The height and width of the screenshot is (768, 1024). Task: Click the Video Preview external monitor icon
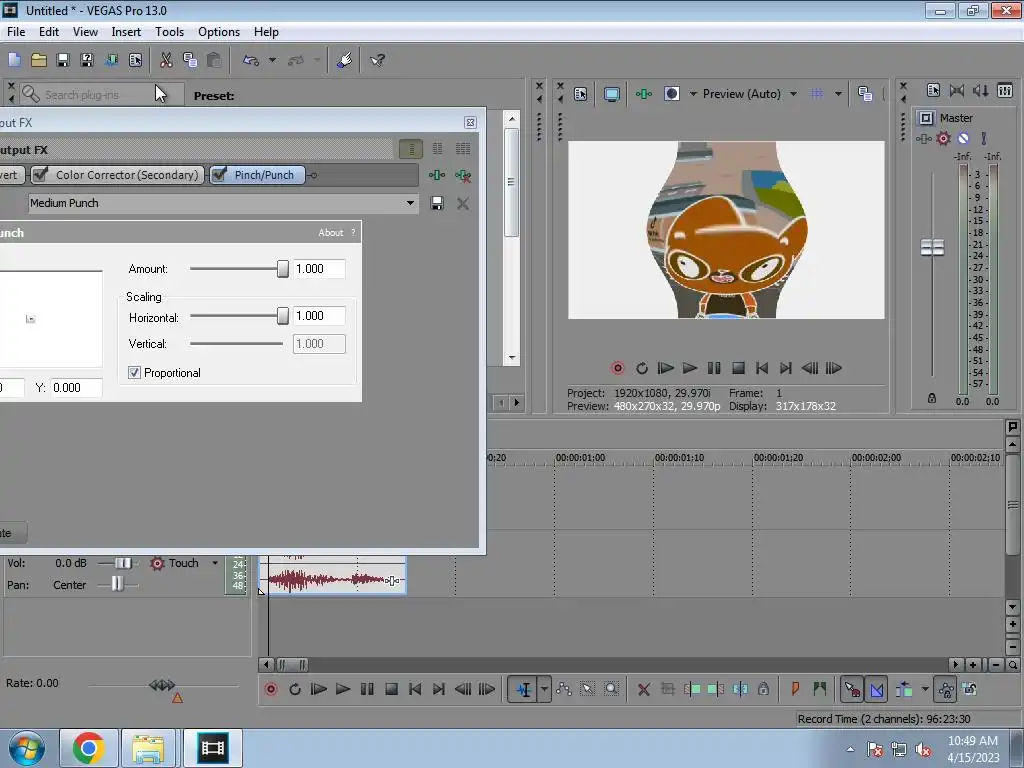click(611, 94)
